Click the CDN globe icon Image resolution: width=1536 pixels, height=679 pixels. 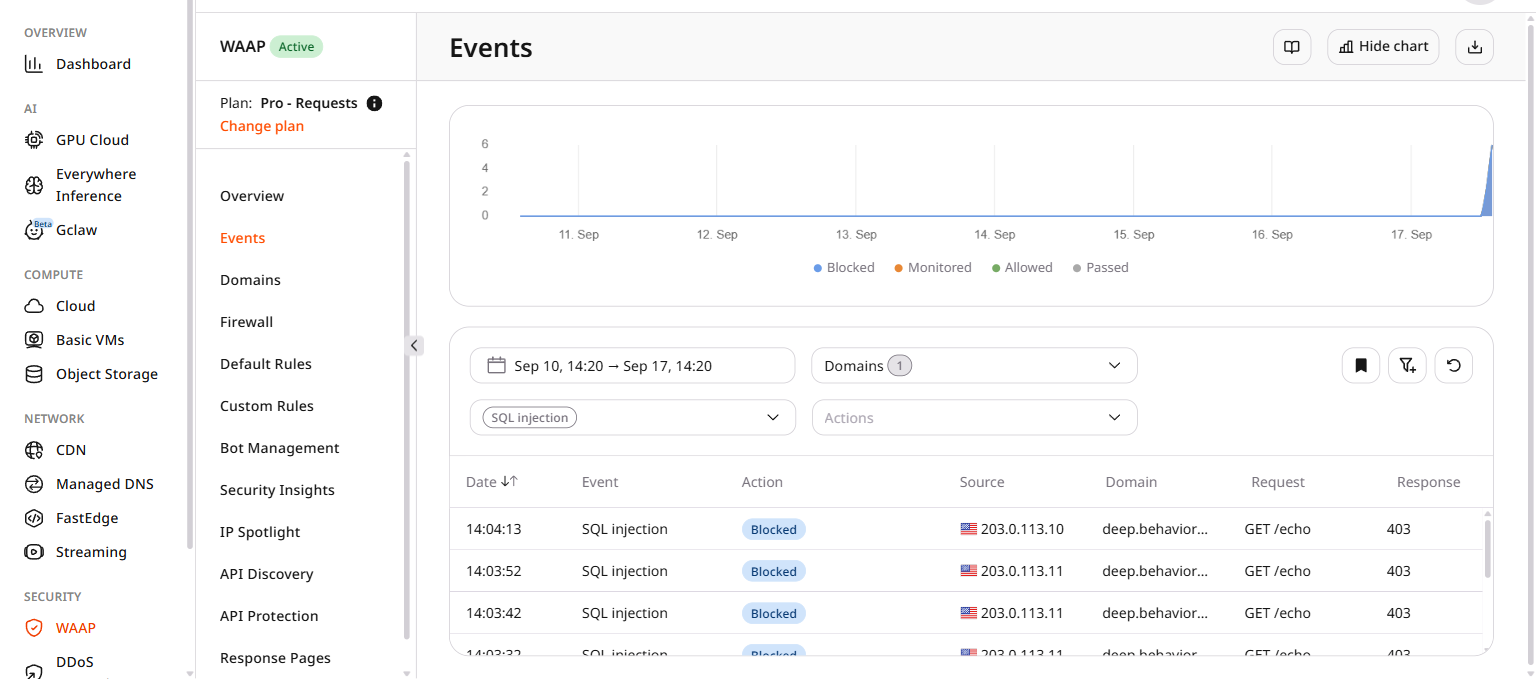click(x=34, y=450)
